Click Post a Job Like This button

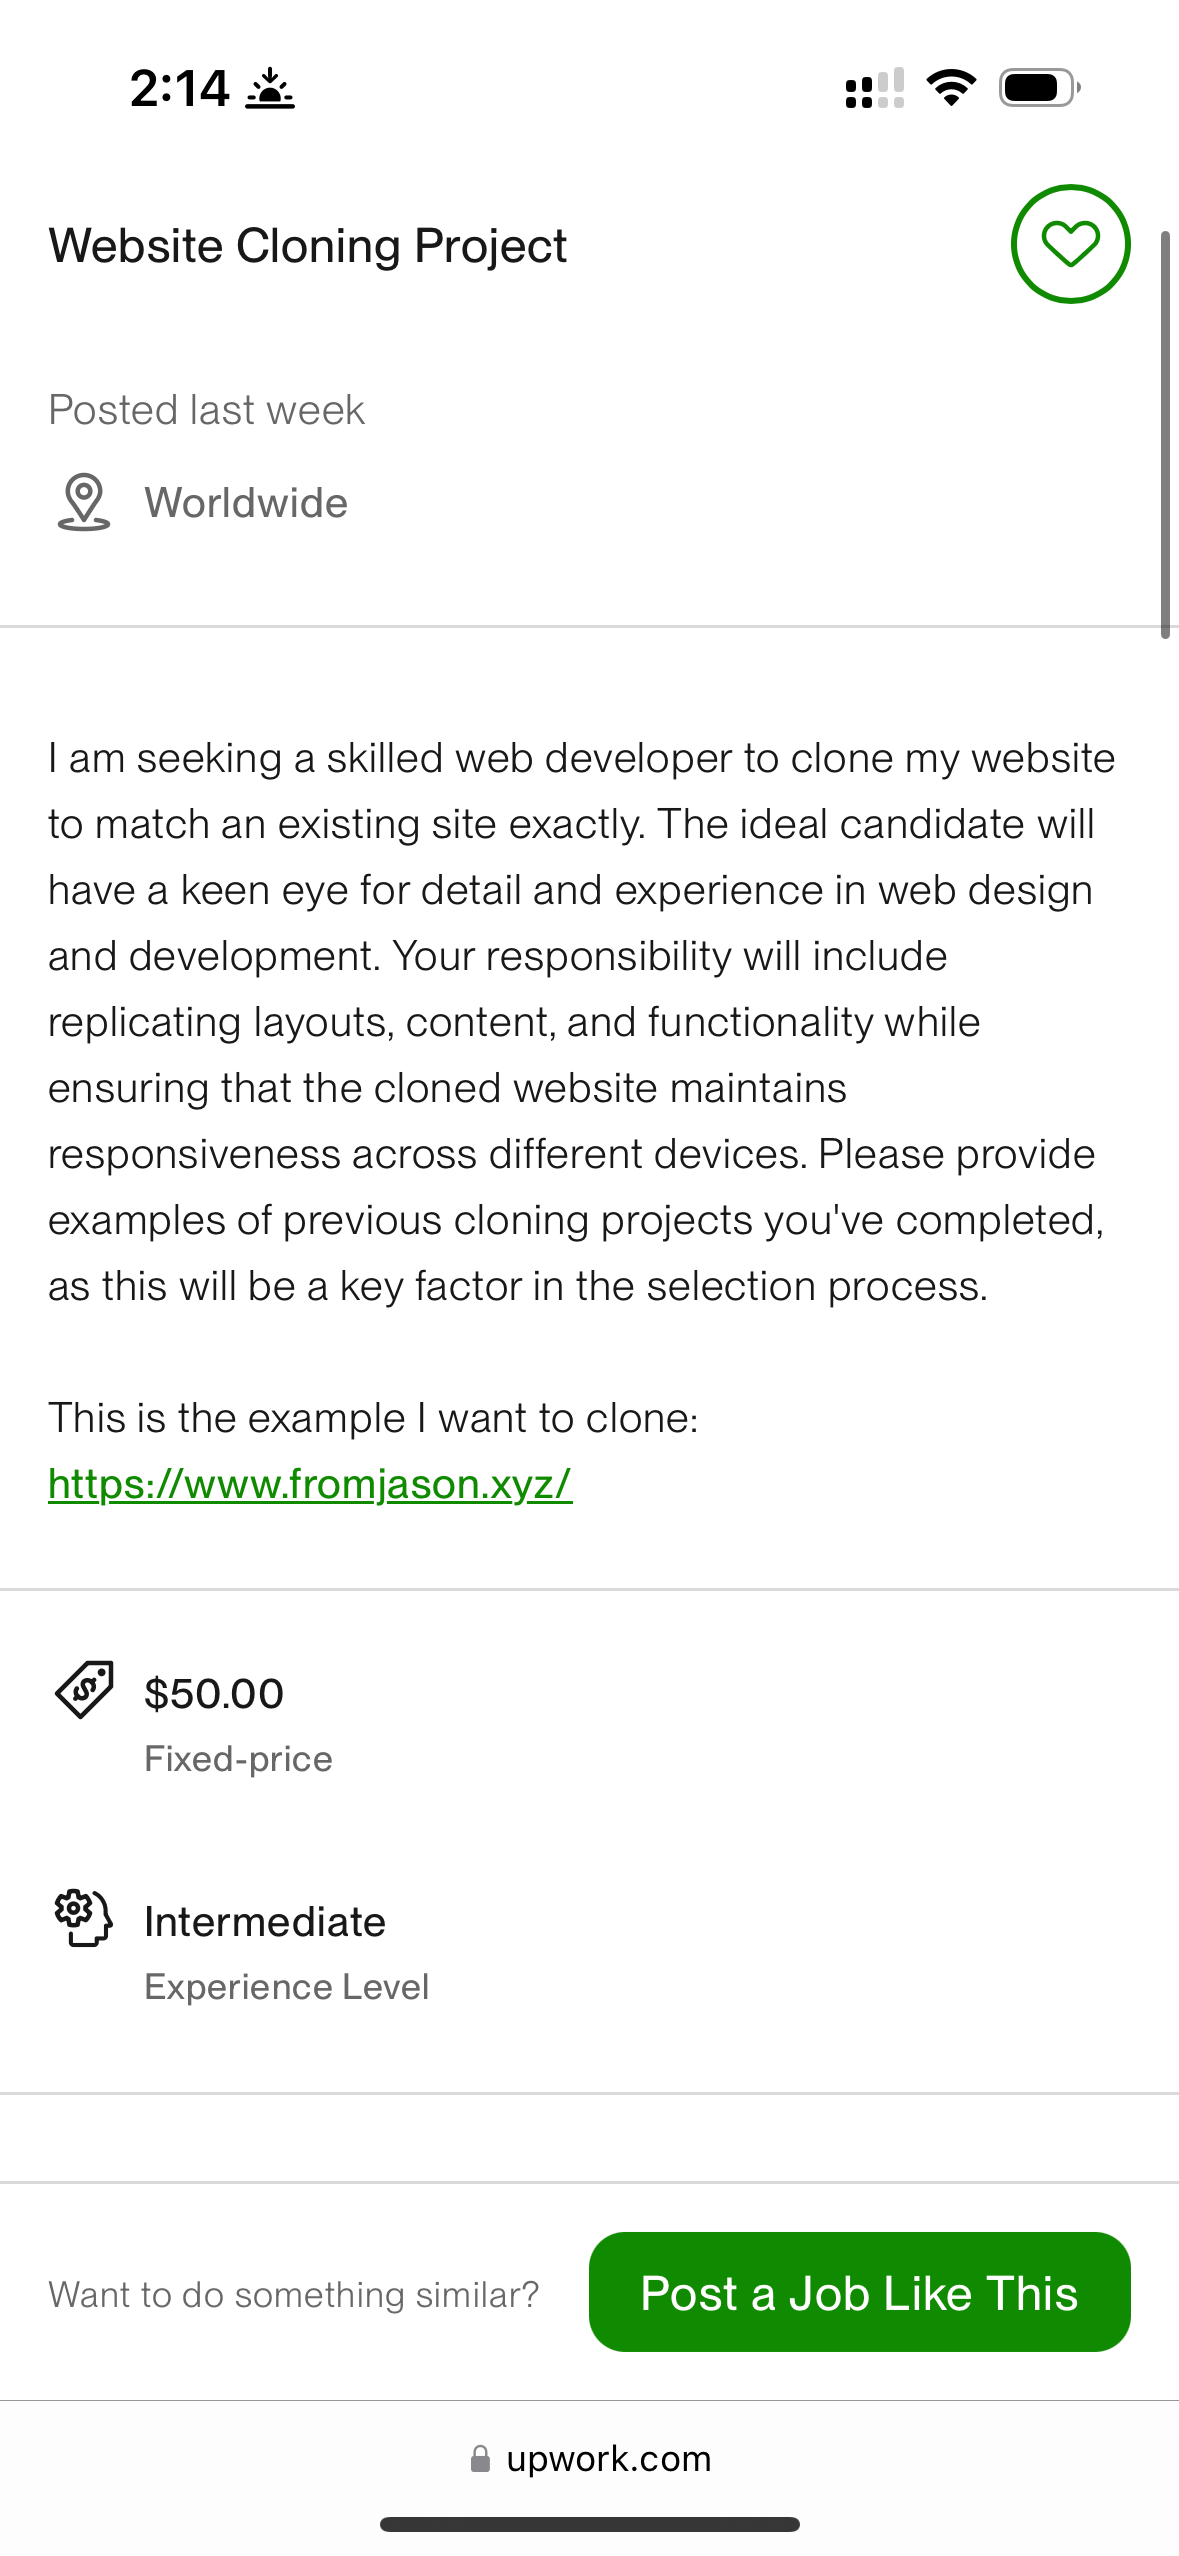[x=860, y=2292]
